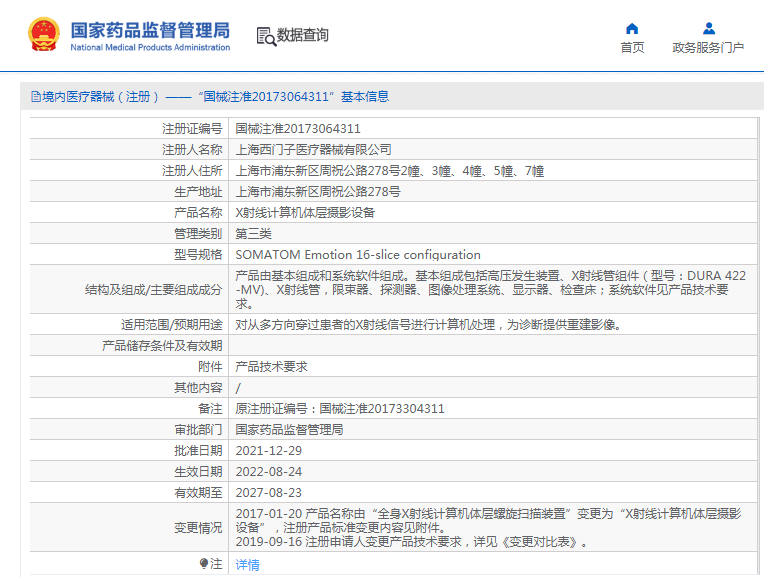Click the national emblem logo
The image size is (764, 577).
tap(44, 34)
